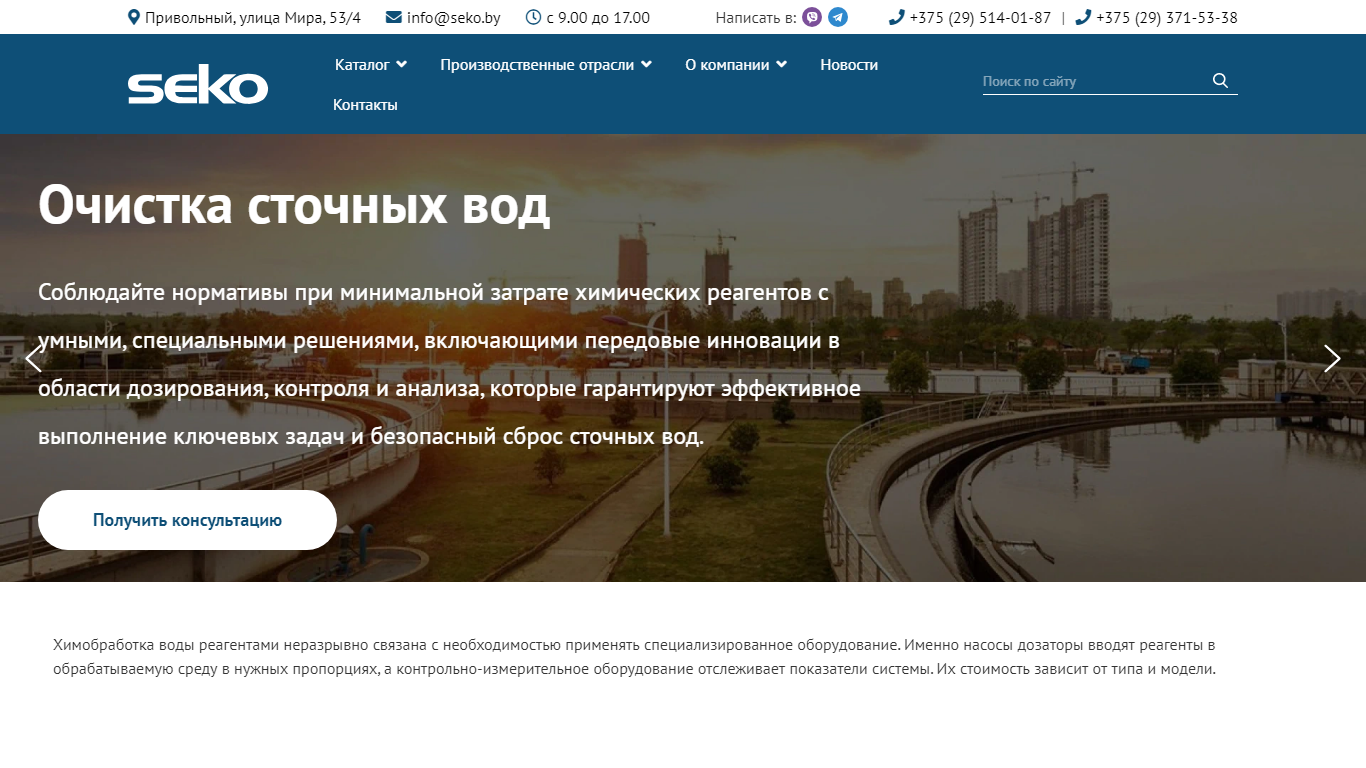
Task: Click the Написать в: label
Action: point(756,17)
